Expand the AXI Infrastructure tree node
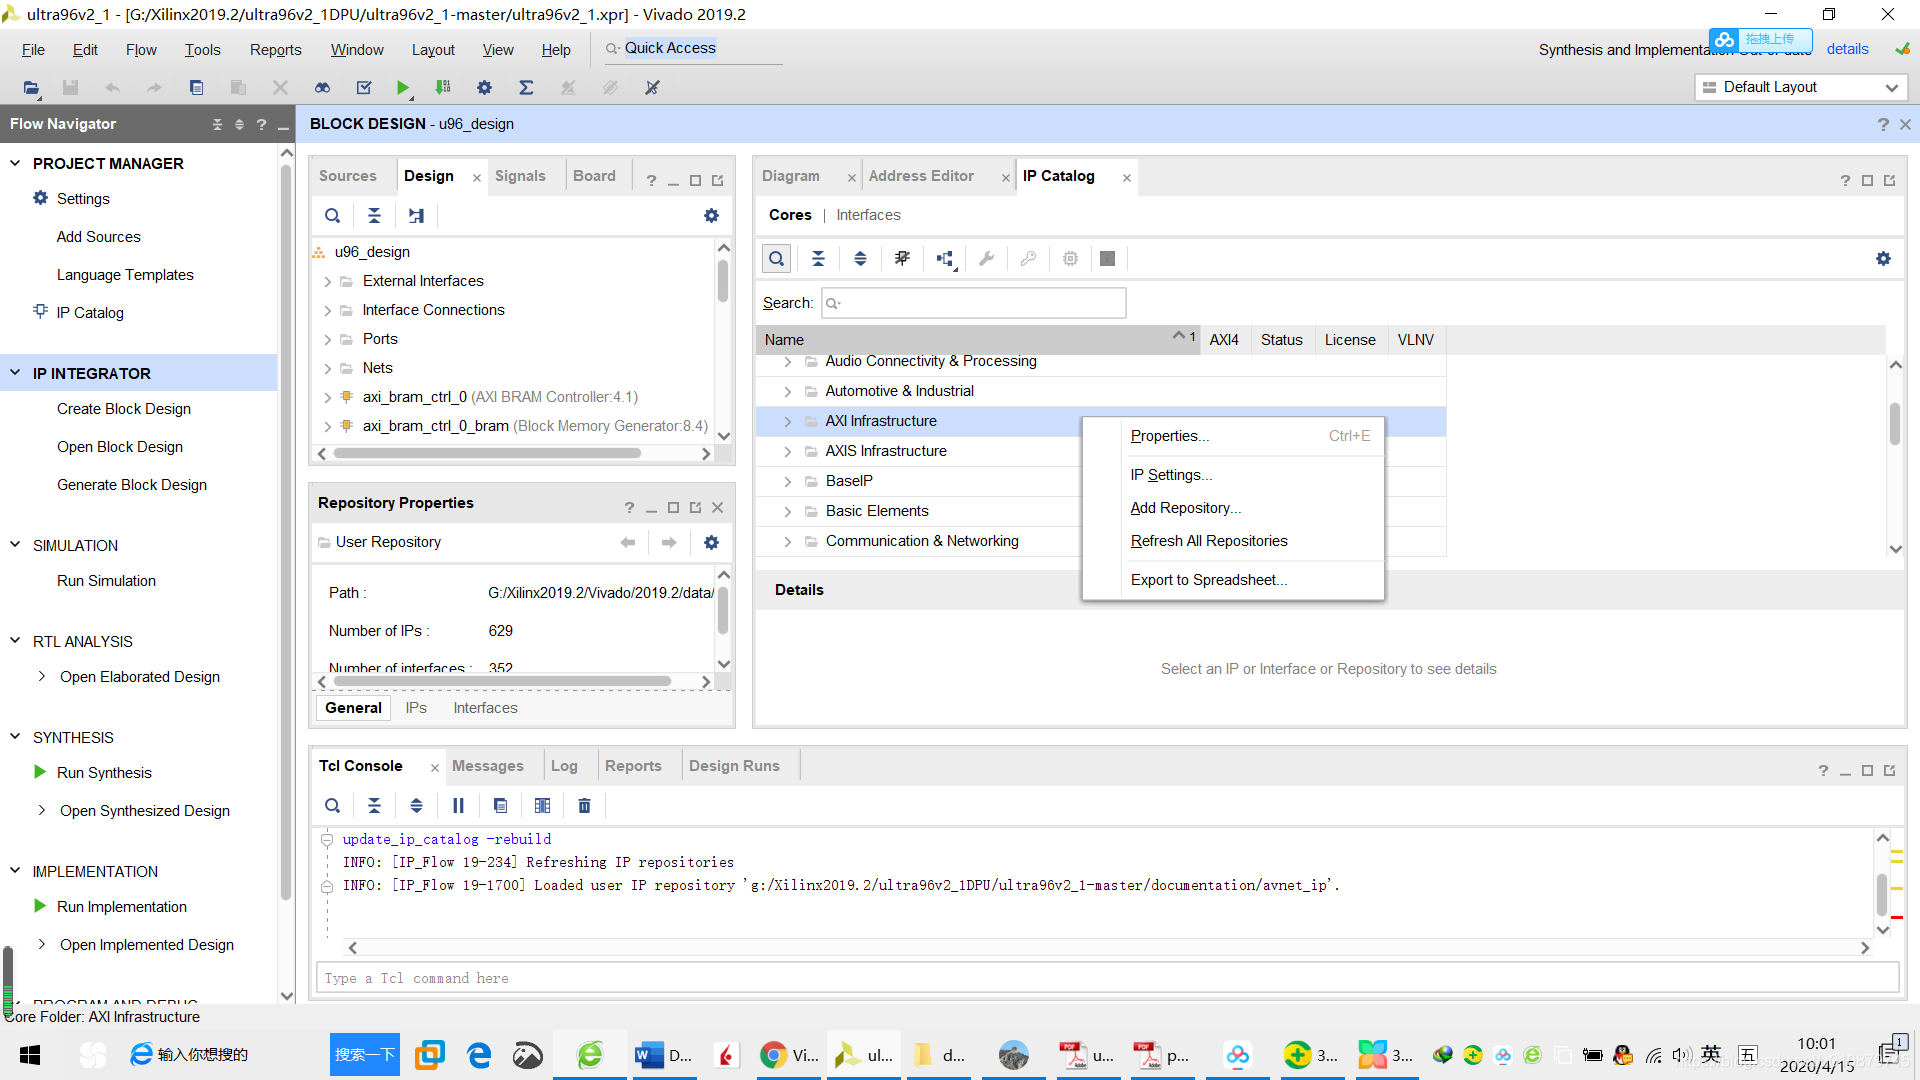Viewport: 1920px width, 1080px height. [786, 421]
